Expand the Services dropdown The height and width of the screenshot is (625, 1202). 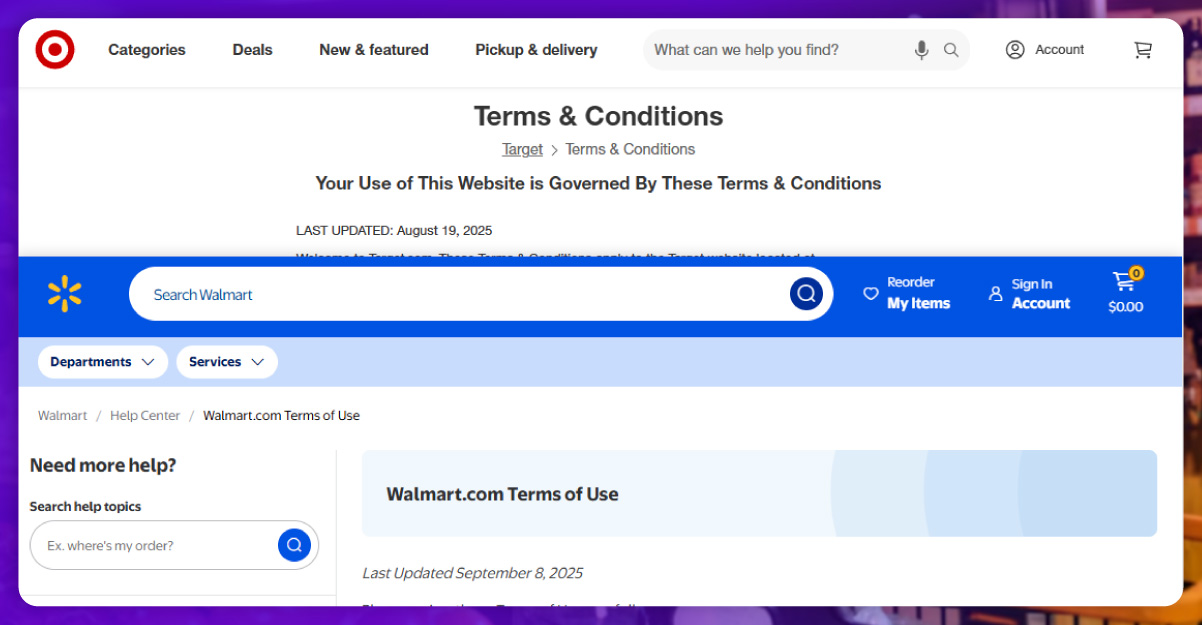227,362
